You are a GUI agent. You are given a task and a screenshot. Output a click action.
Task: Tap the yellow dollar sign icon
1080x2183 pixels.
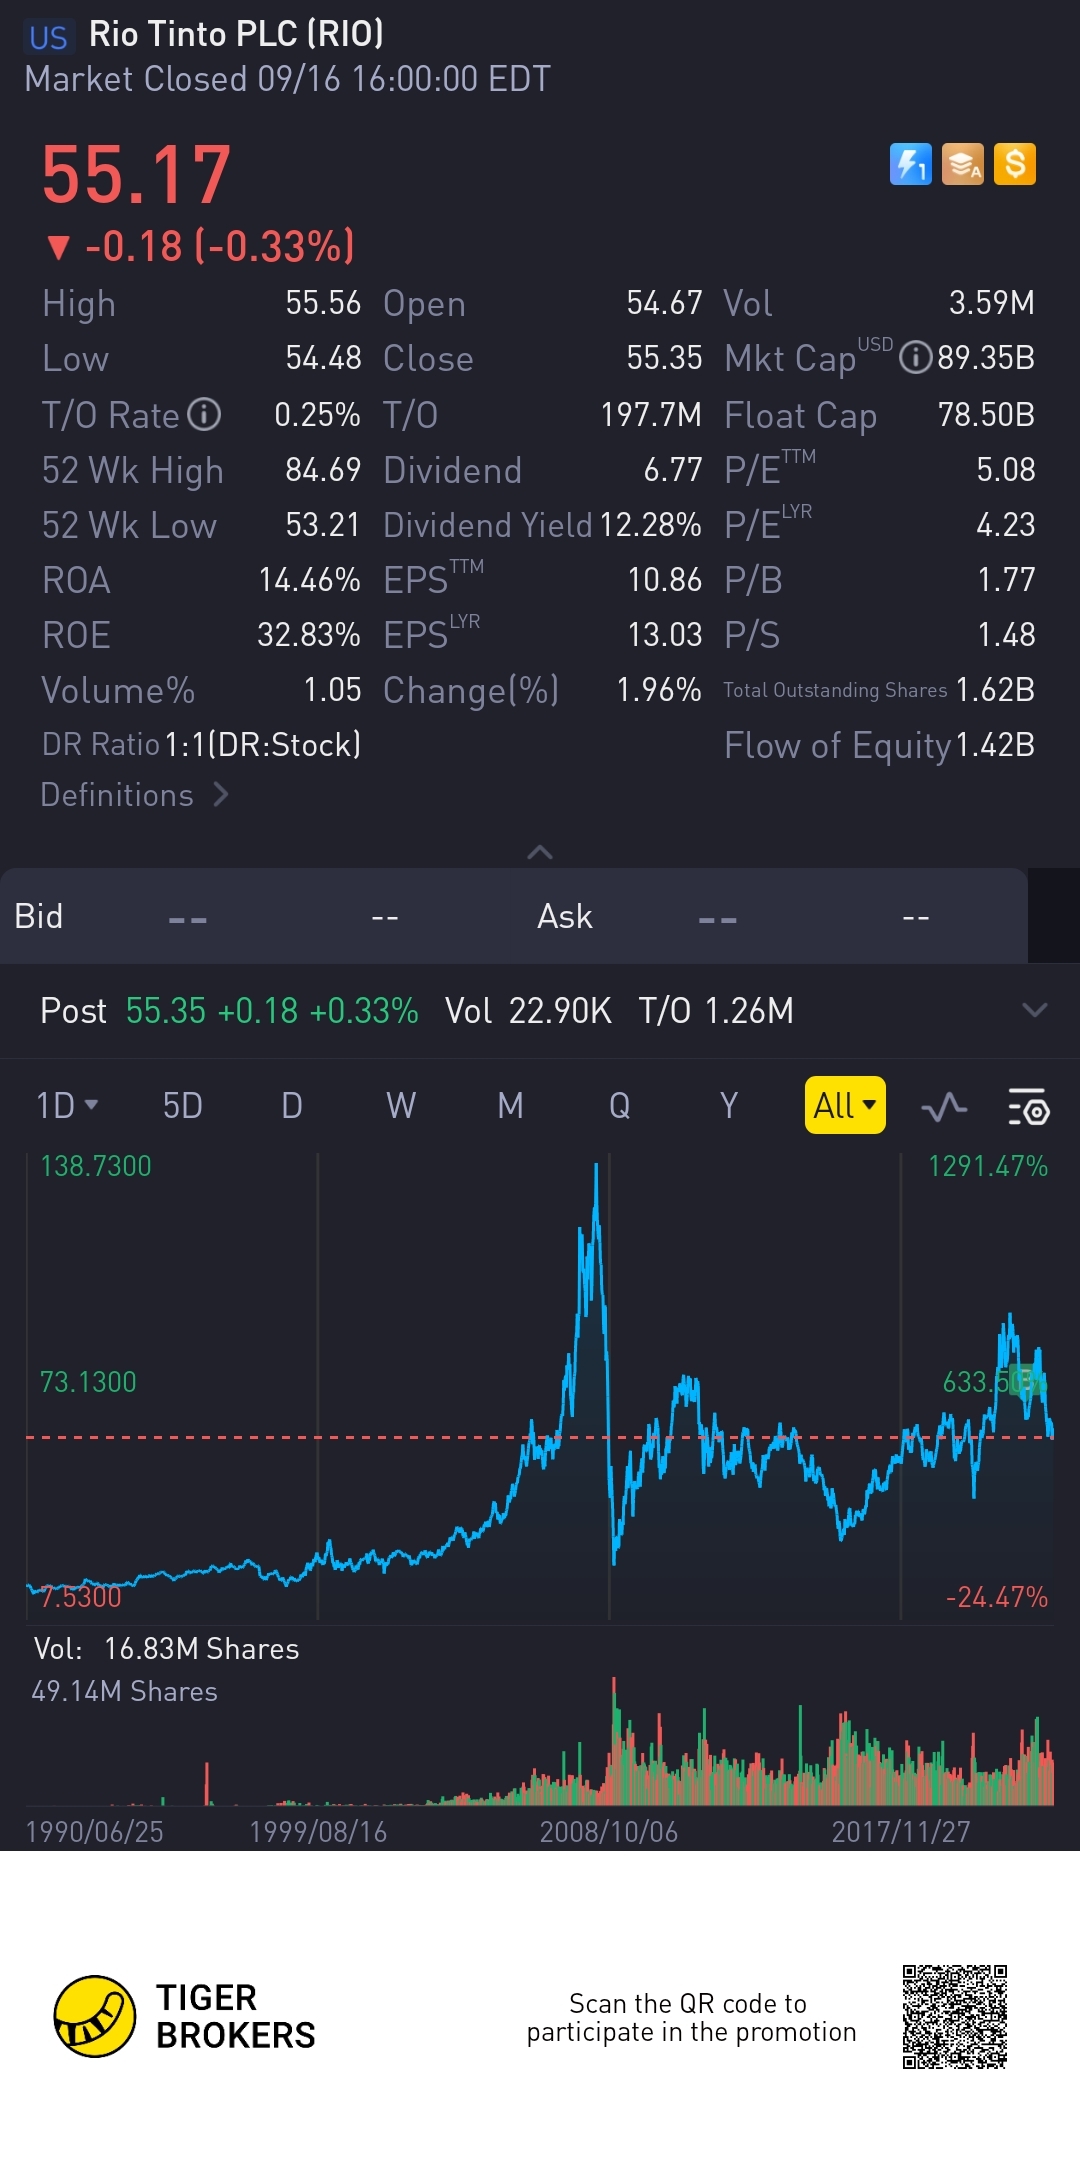1015,164
